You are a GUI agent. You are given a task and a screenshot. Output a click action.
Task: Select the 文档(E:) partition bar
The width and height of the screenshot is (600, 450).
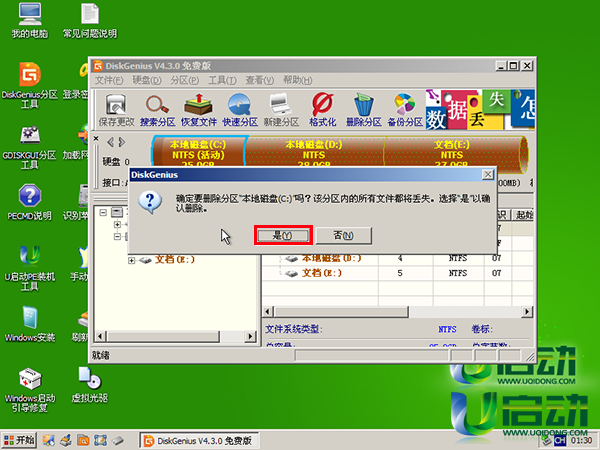coord(452,151)
